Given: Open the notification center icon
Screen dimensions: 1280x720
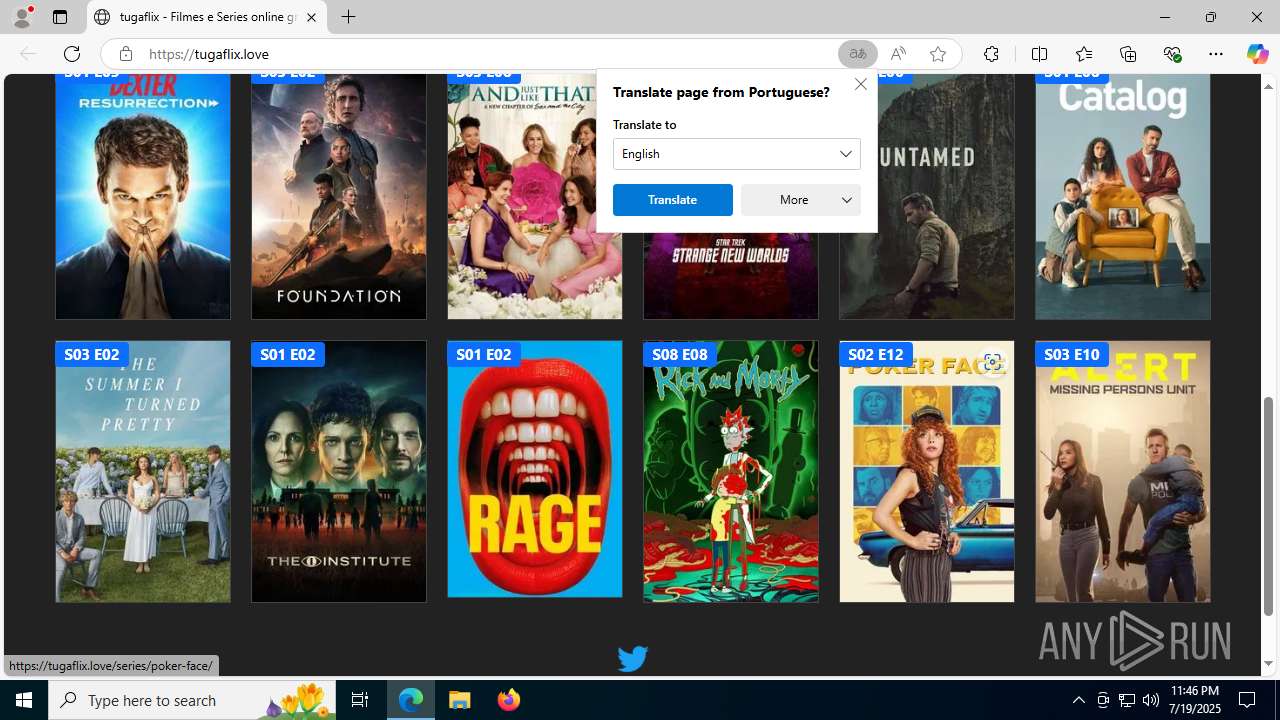Looking at the screenshot, I should [x=1247, y=700].
